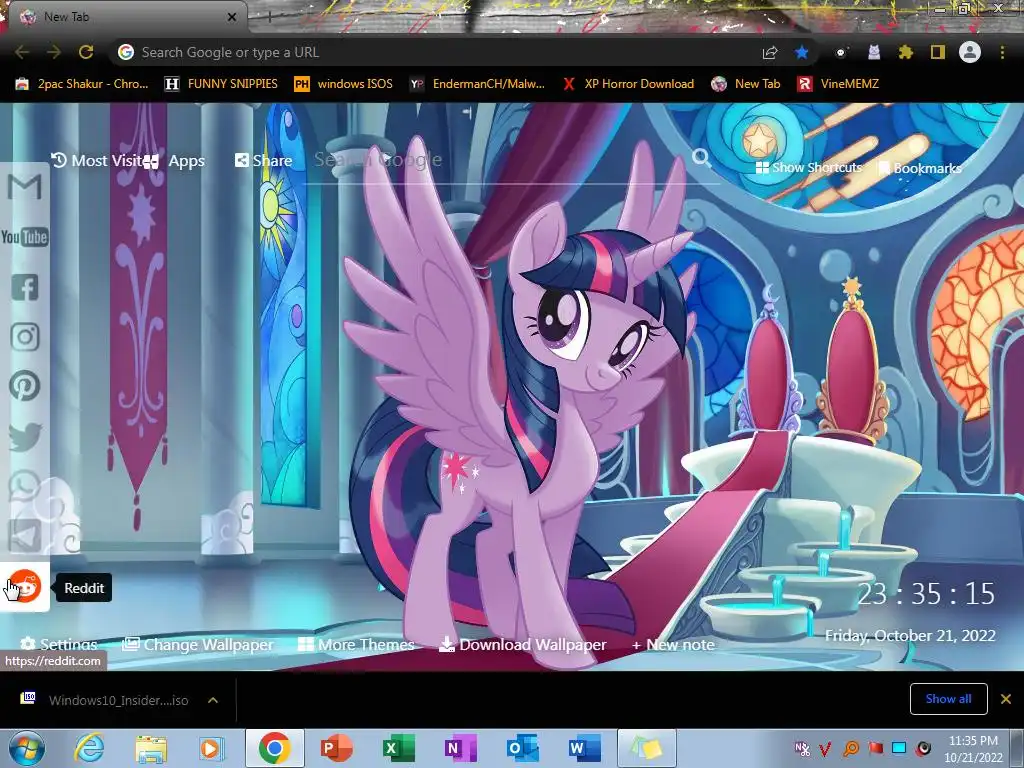
Task: Open the Instagram sidebar shortcut
Action: [25, 337]
